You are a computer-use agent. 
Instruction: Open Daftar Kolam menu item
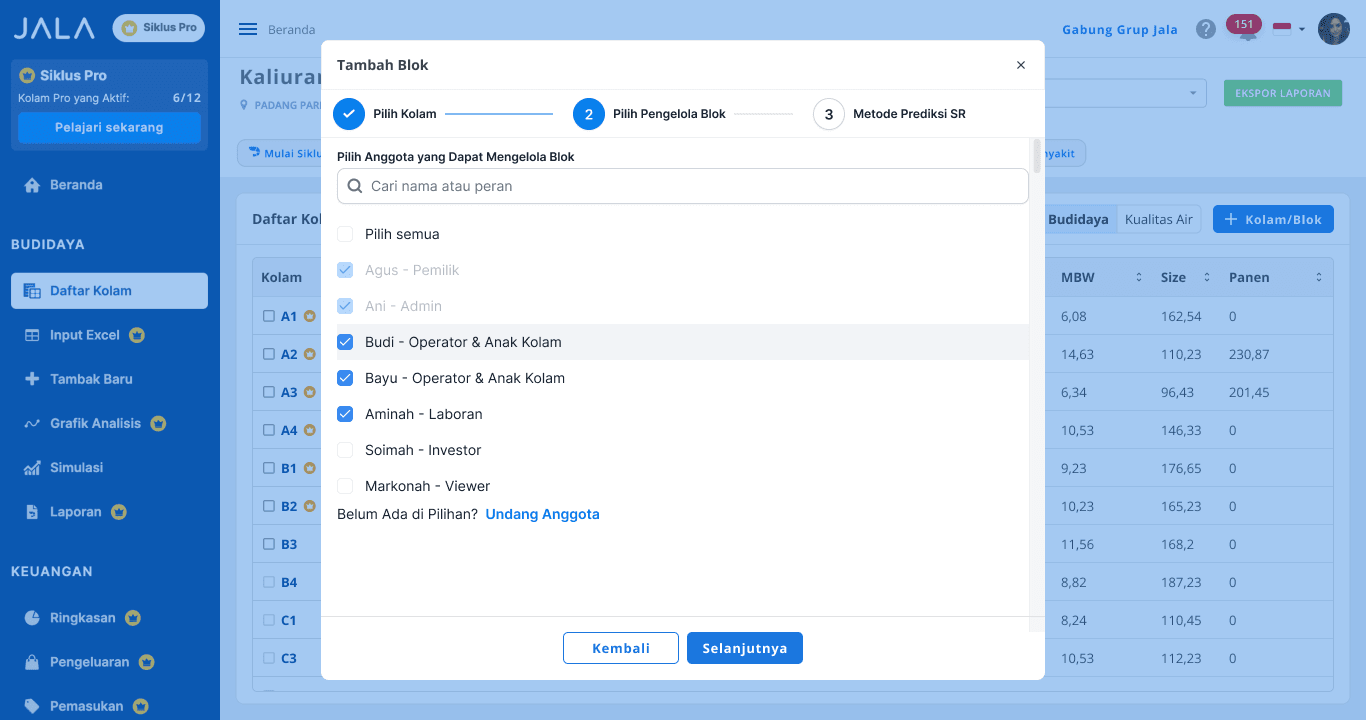click(x=110, y=291)
